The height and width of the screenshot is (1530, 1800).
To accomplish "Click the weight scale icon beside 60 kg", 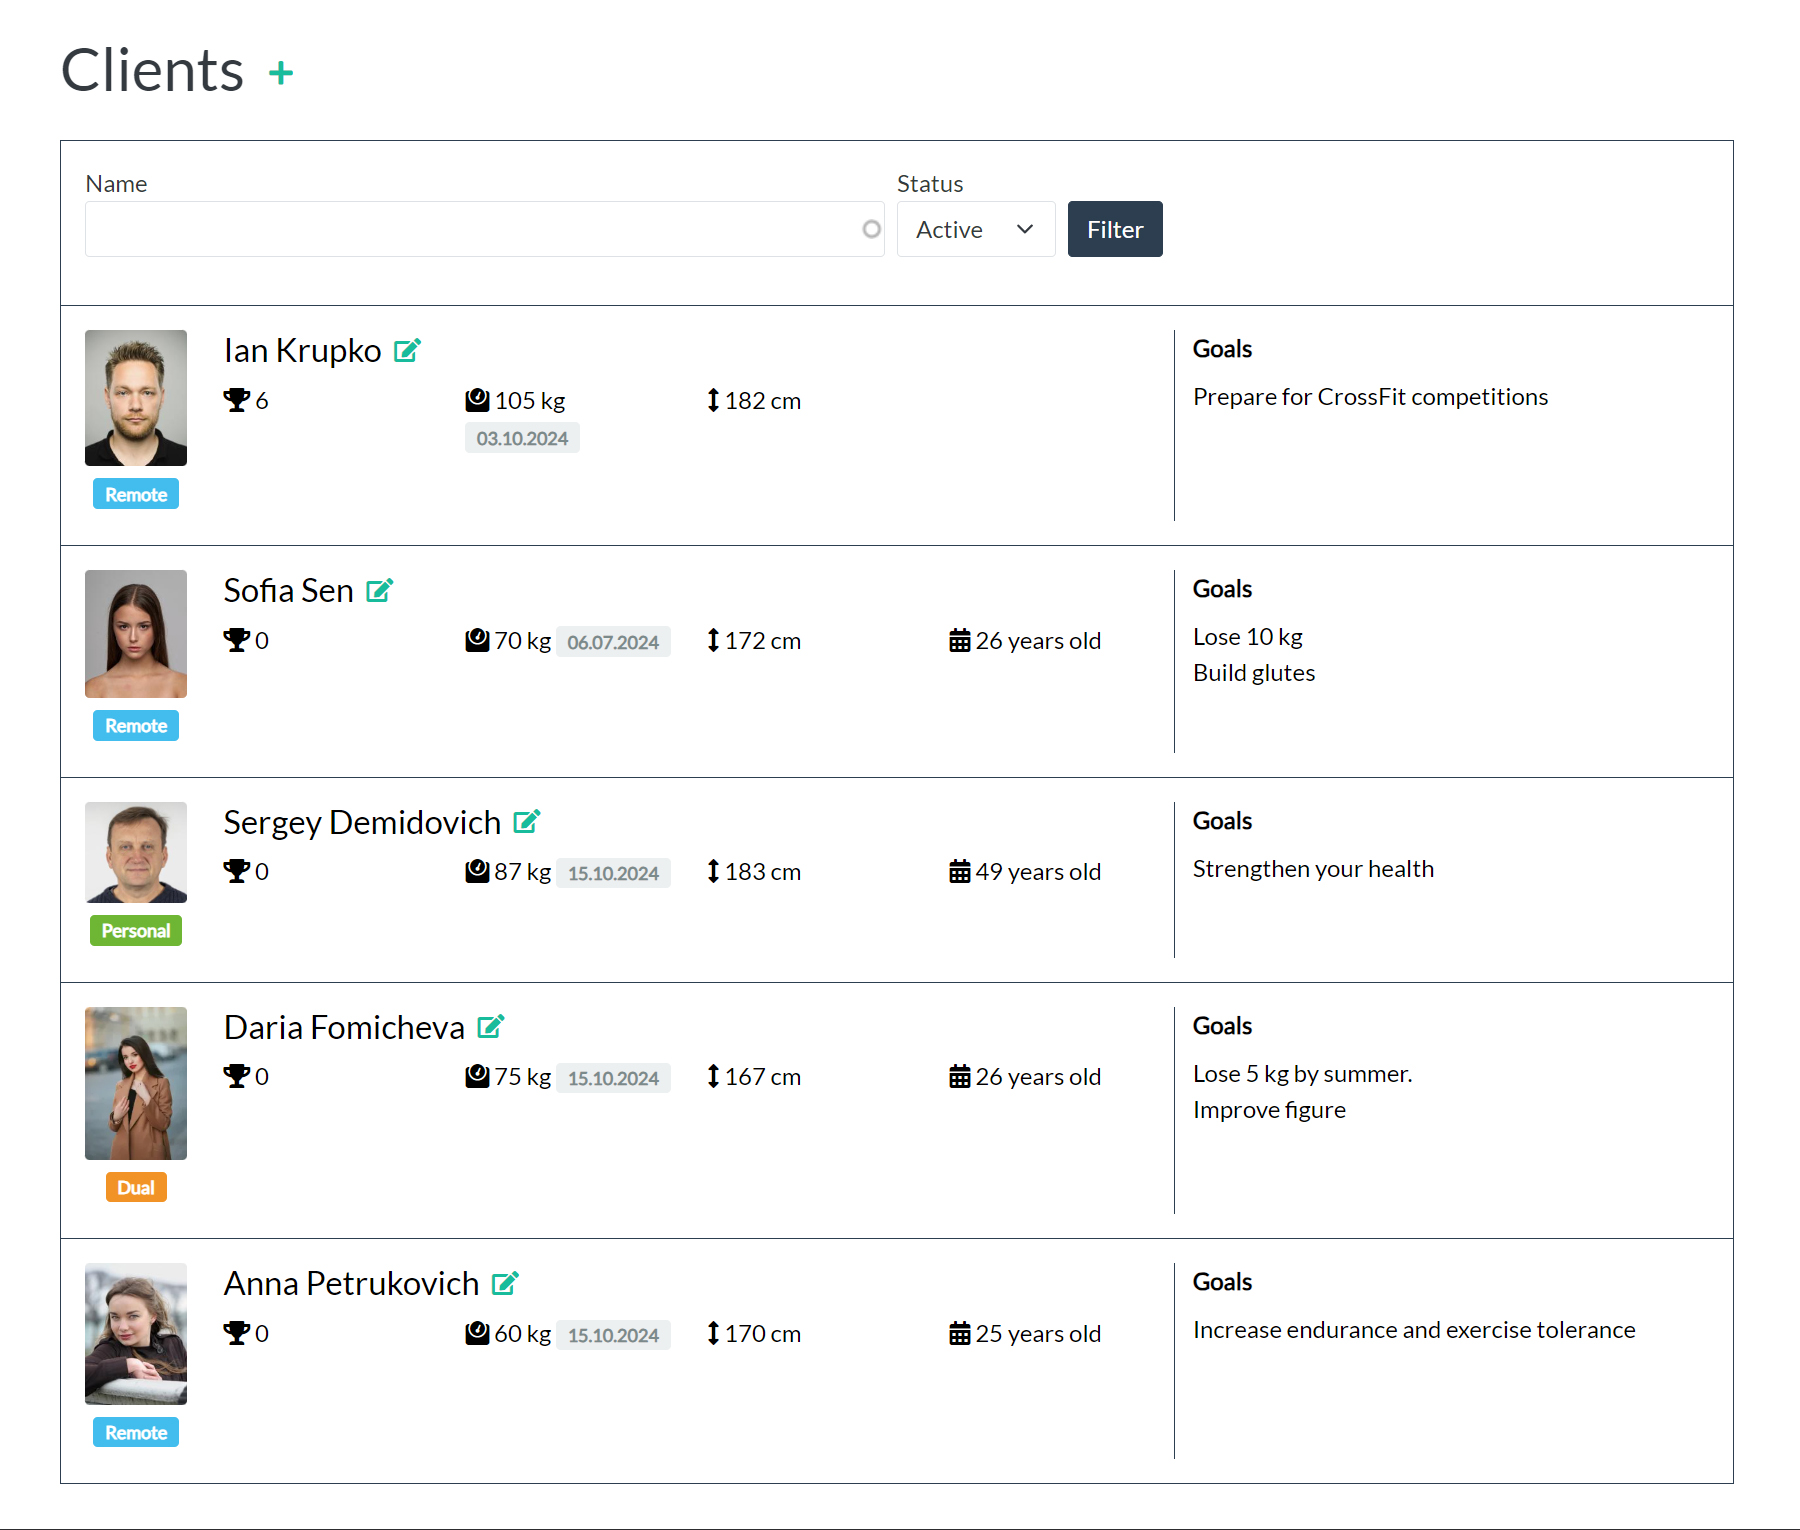I will (x=477, y=1333).
